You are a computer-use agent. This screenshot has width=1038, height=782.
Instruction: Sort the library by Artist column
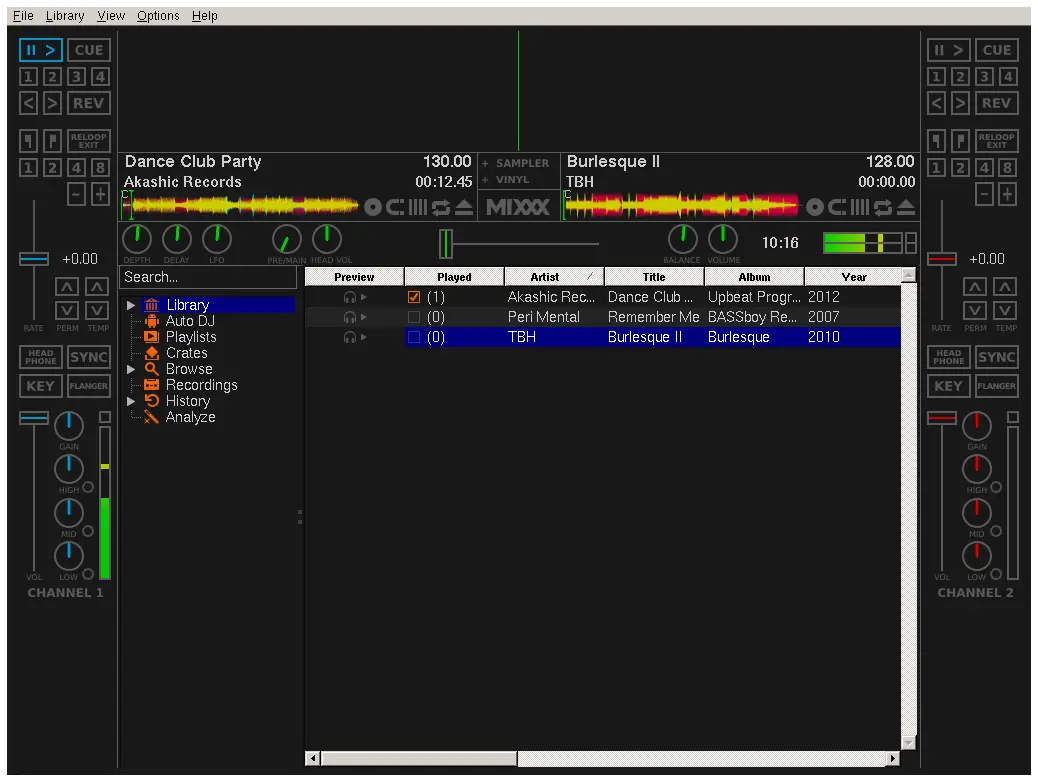tap(554, 277)
